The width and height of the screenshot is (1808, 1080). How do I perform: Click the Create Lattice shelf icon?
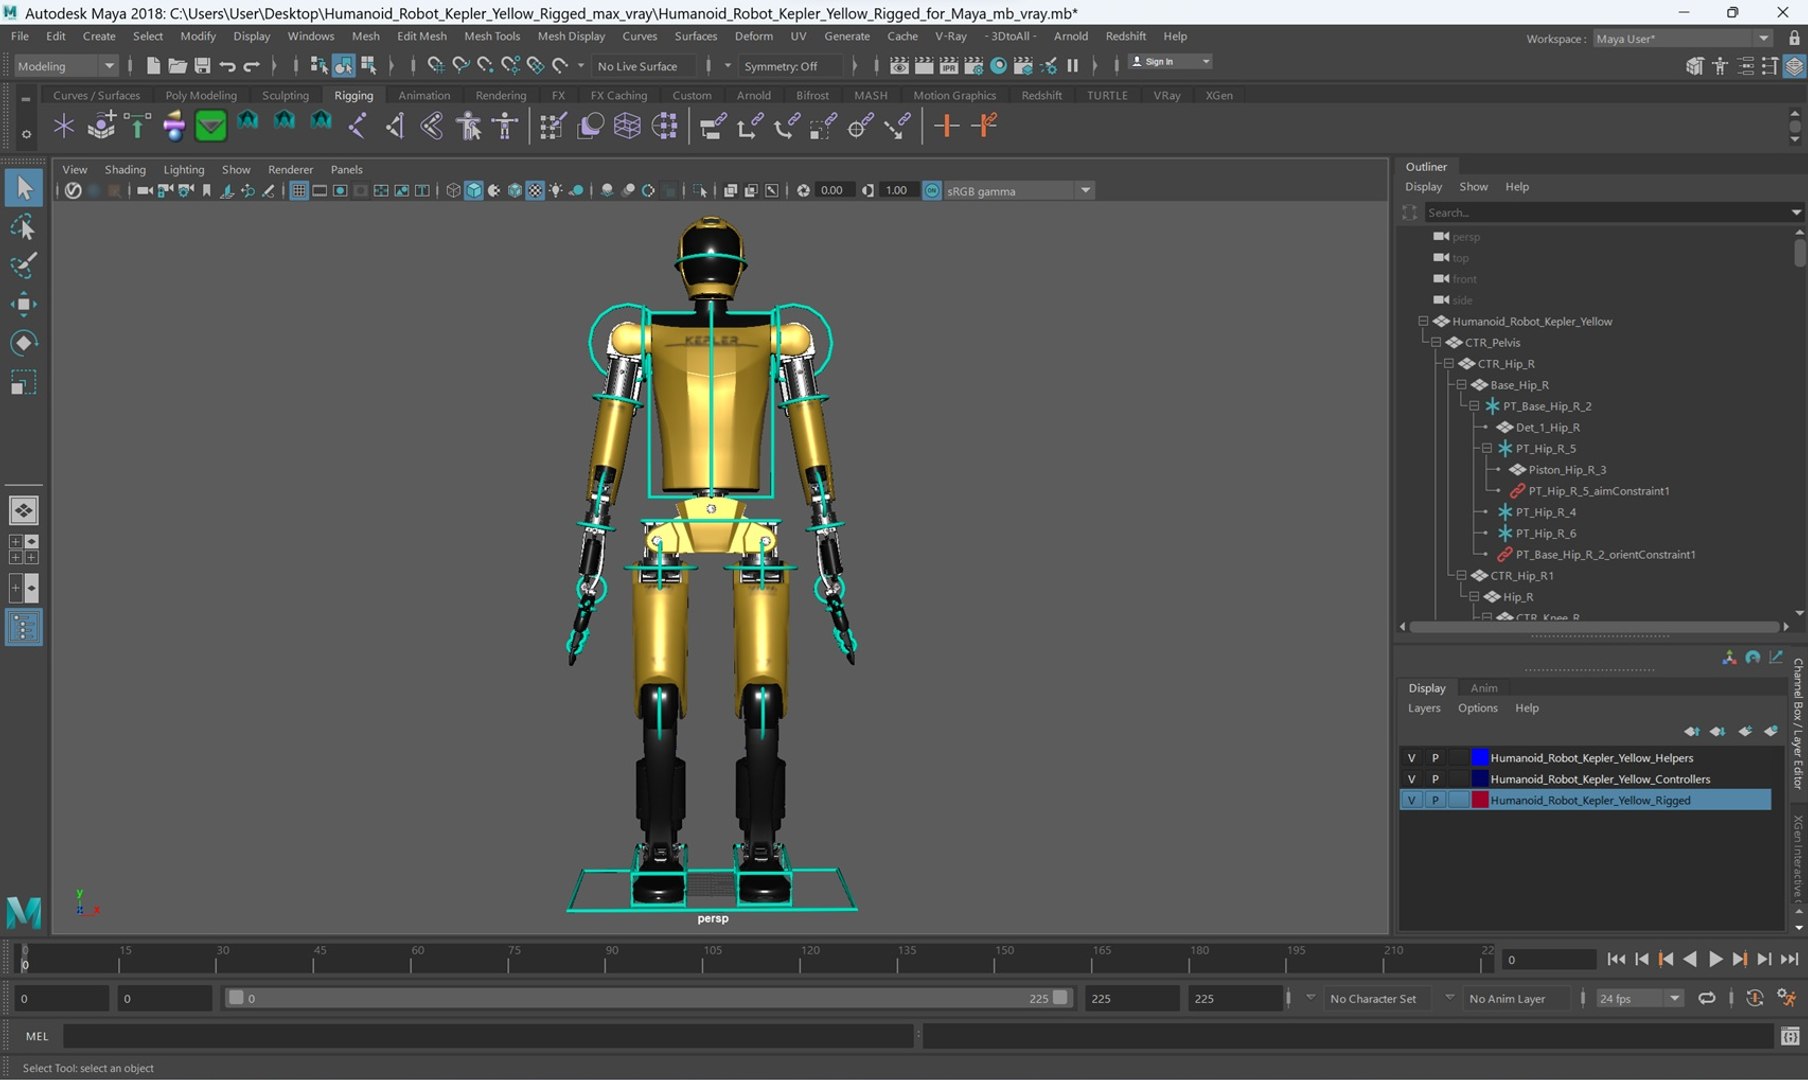[627, 126]
